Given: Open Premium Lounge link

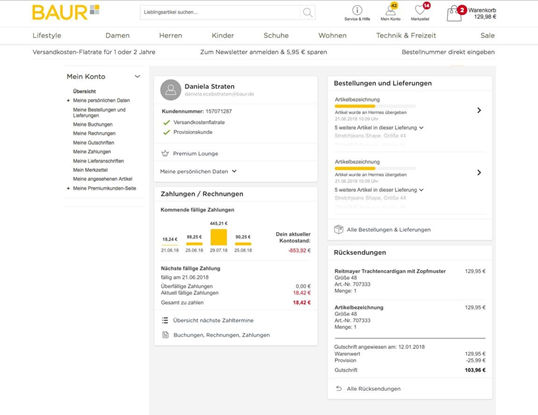Looking at the screenshot, I should [196, 153].
